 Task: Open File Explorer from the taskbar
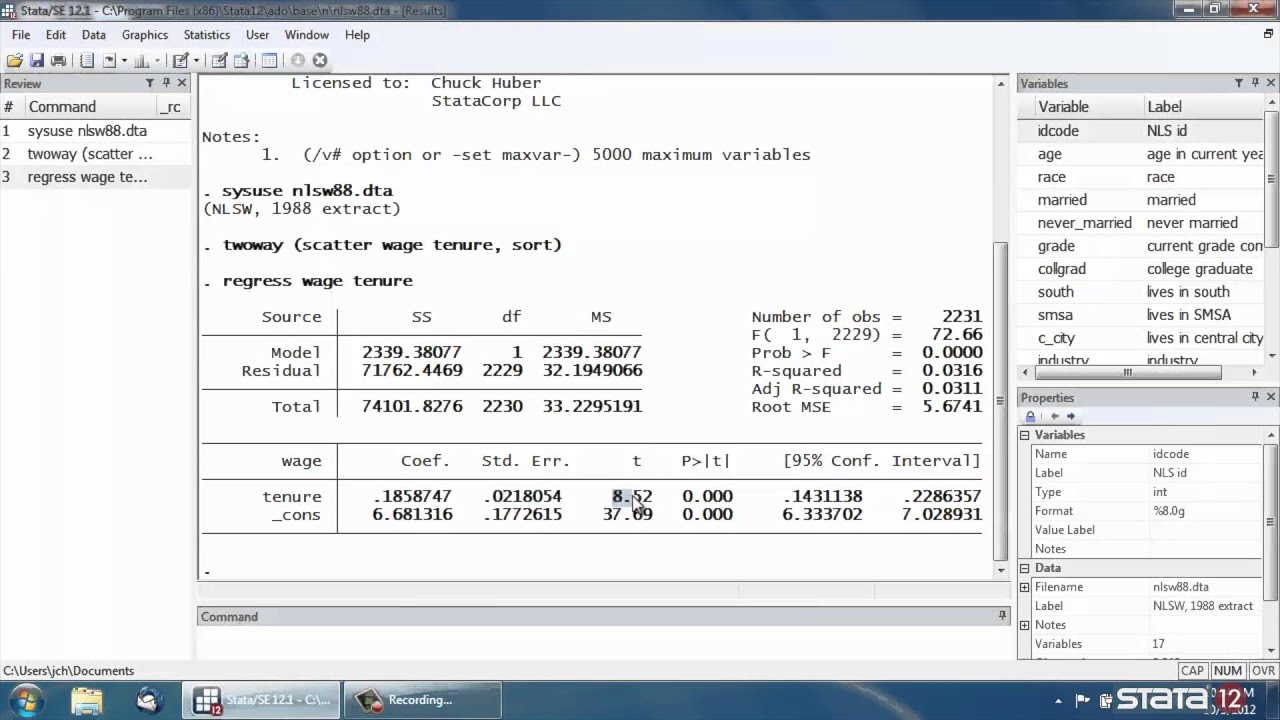coord(87,699)
